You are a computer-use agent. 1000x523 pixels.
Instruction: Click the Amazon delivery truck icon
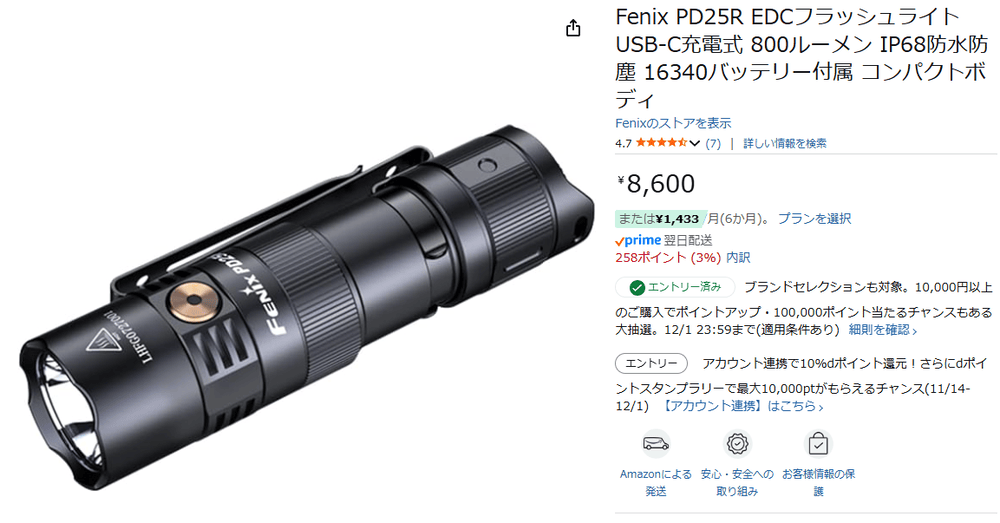click(656, 444)
